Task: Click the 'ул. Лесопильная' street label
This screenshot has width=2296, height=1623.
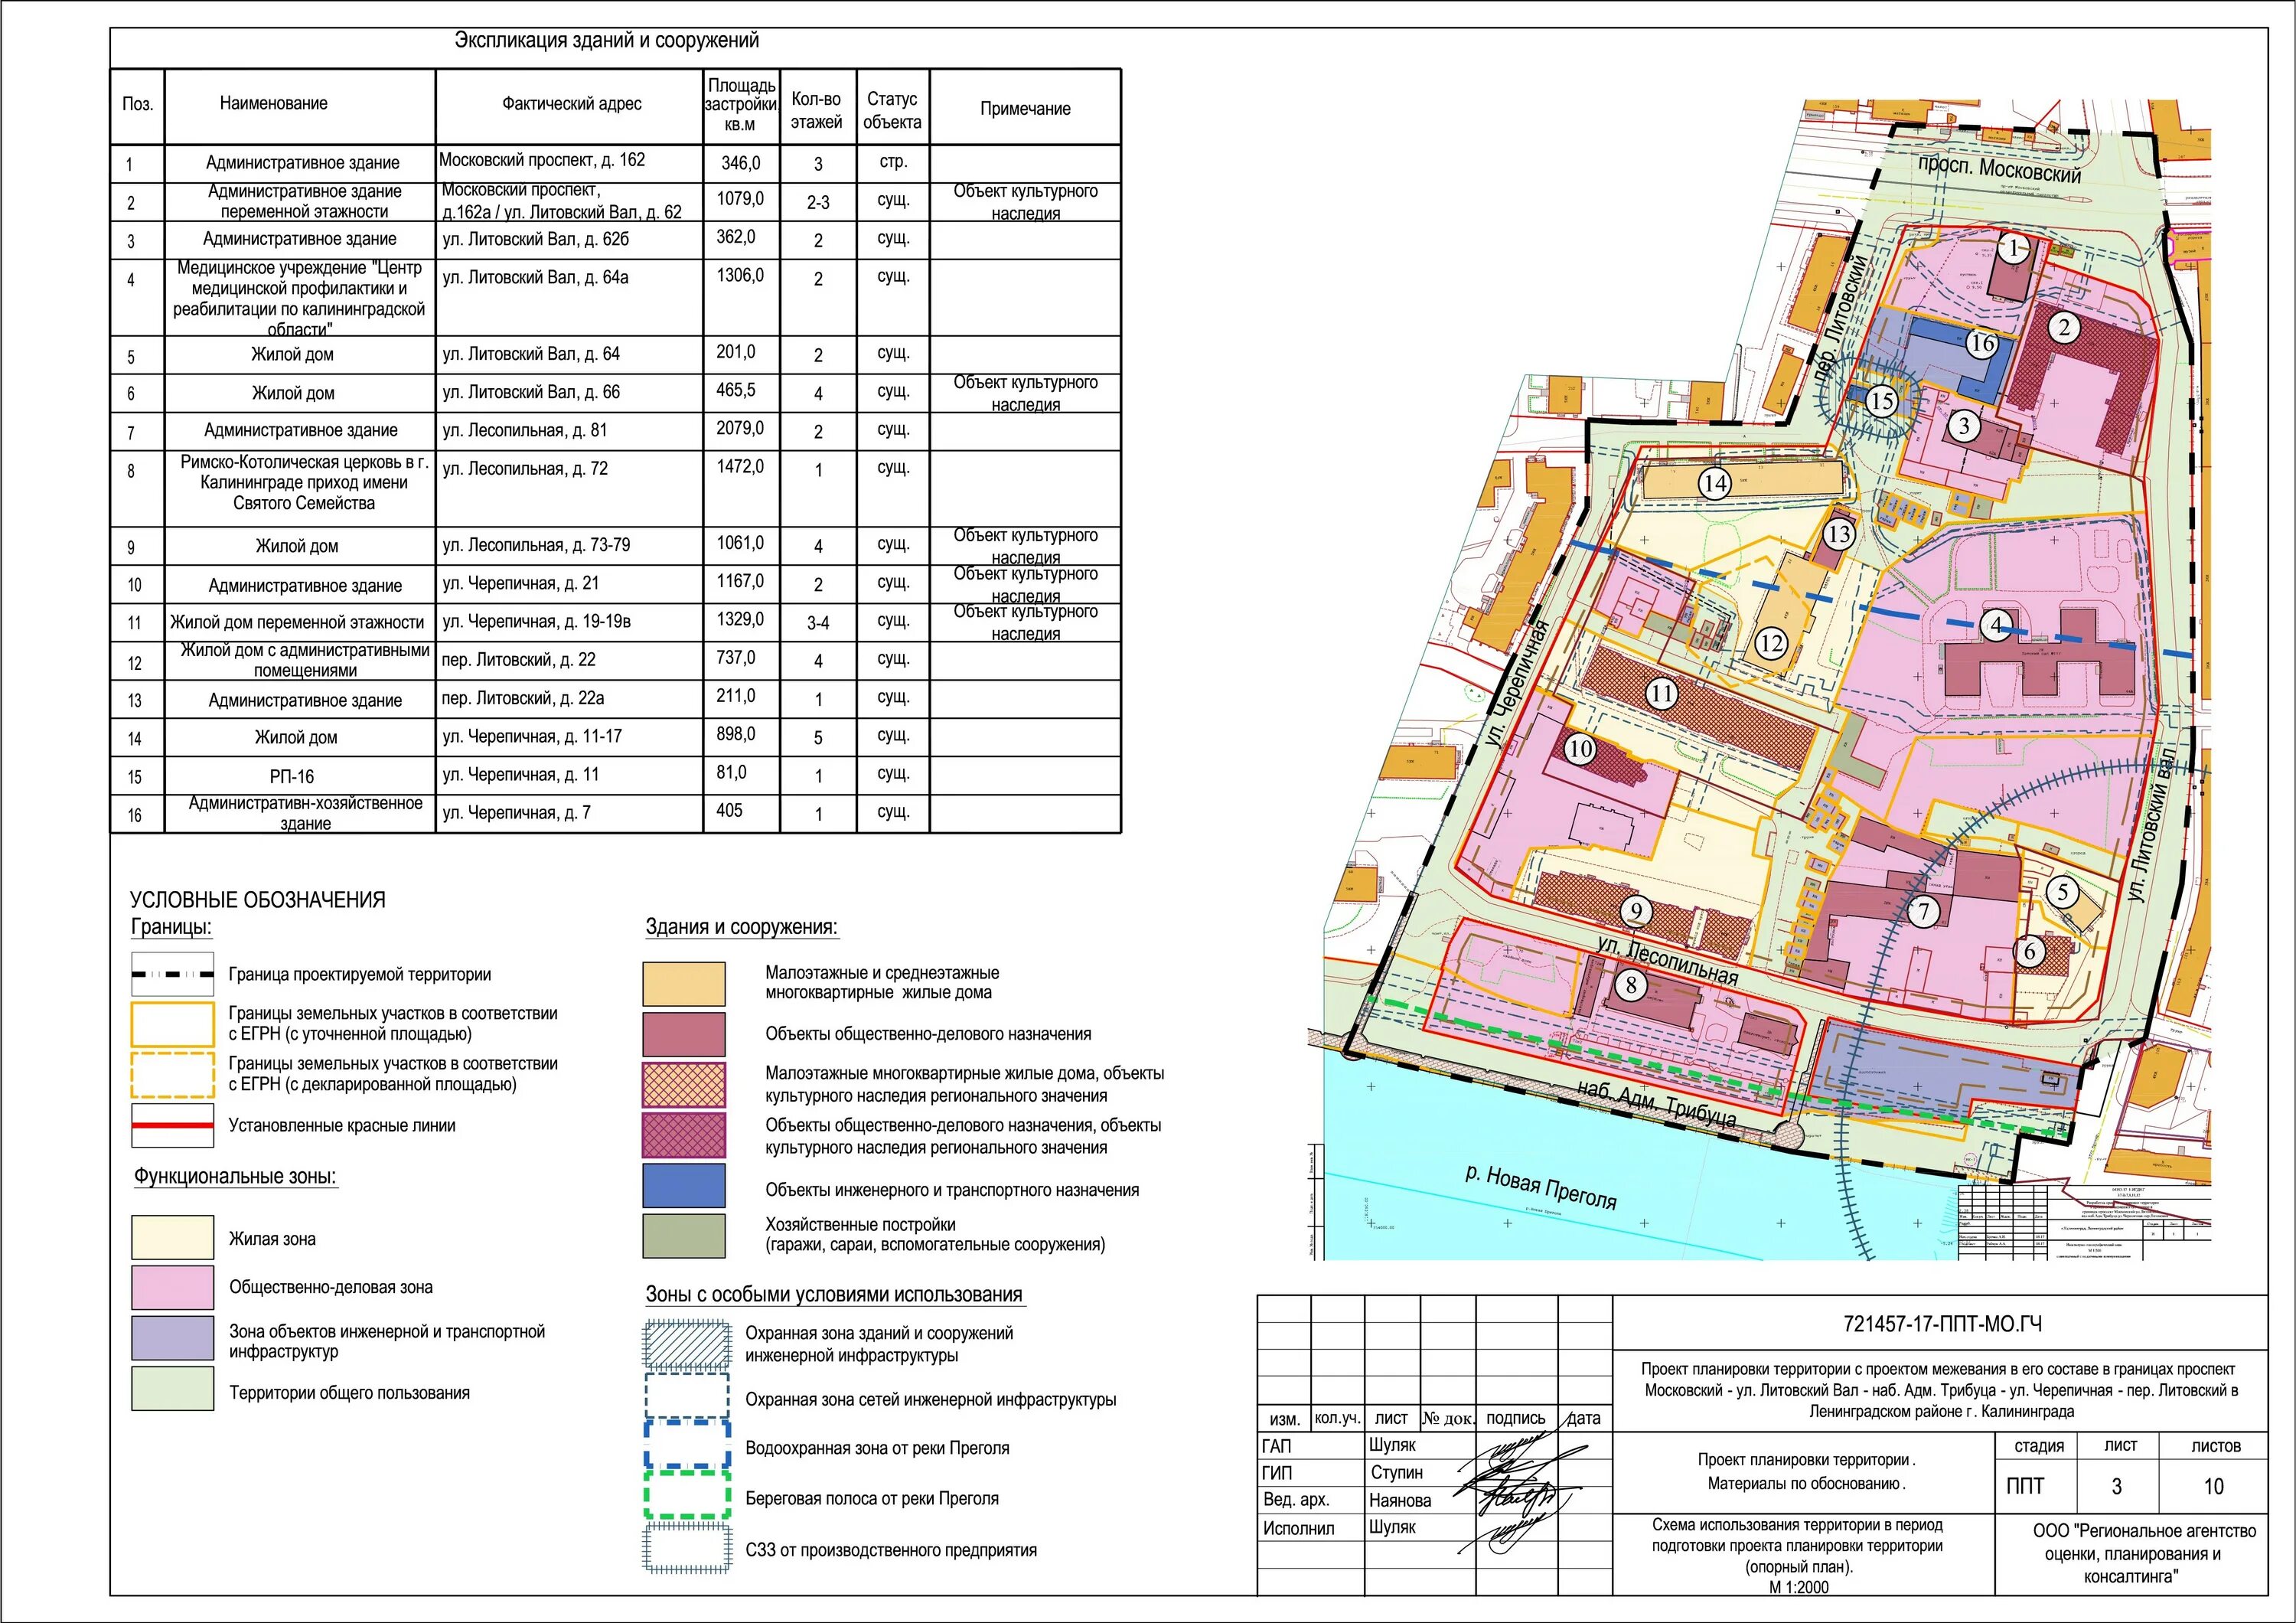Action: click(1667, 960)
